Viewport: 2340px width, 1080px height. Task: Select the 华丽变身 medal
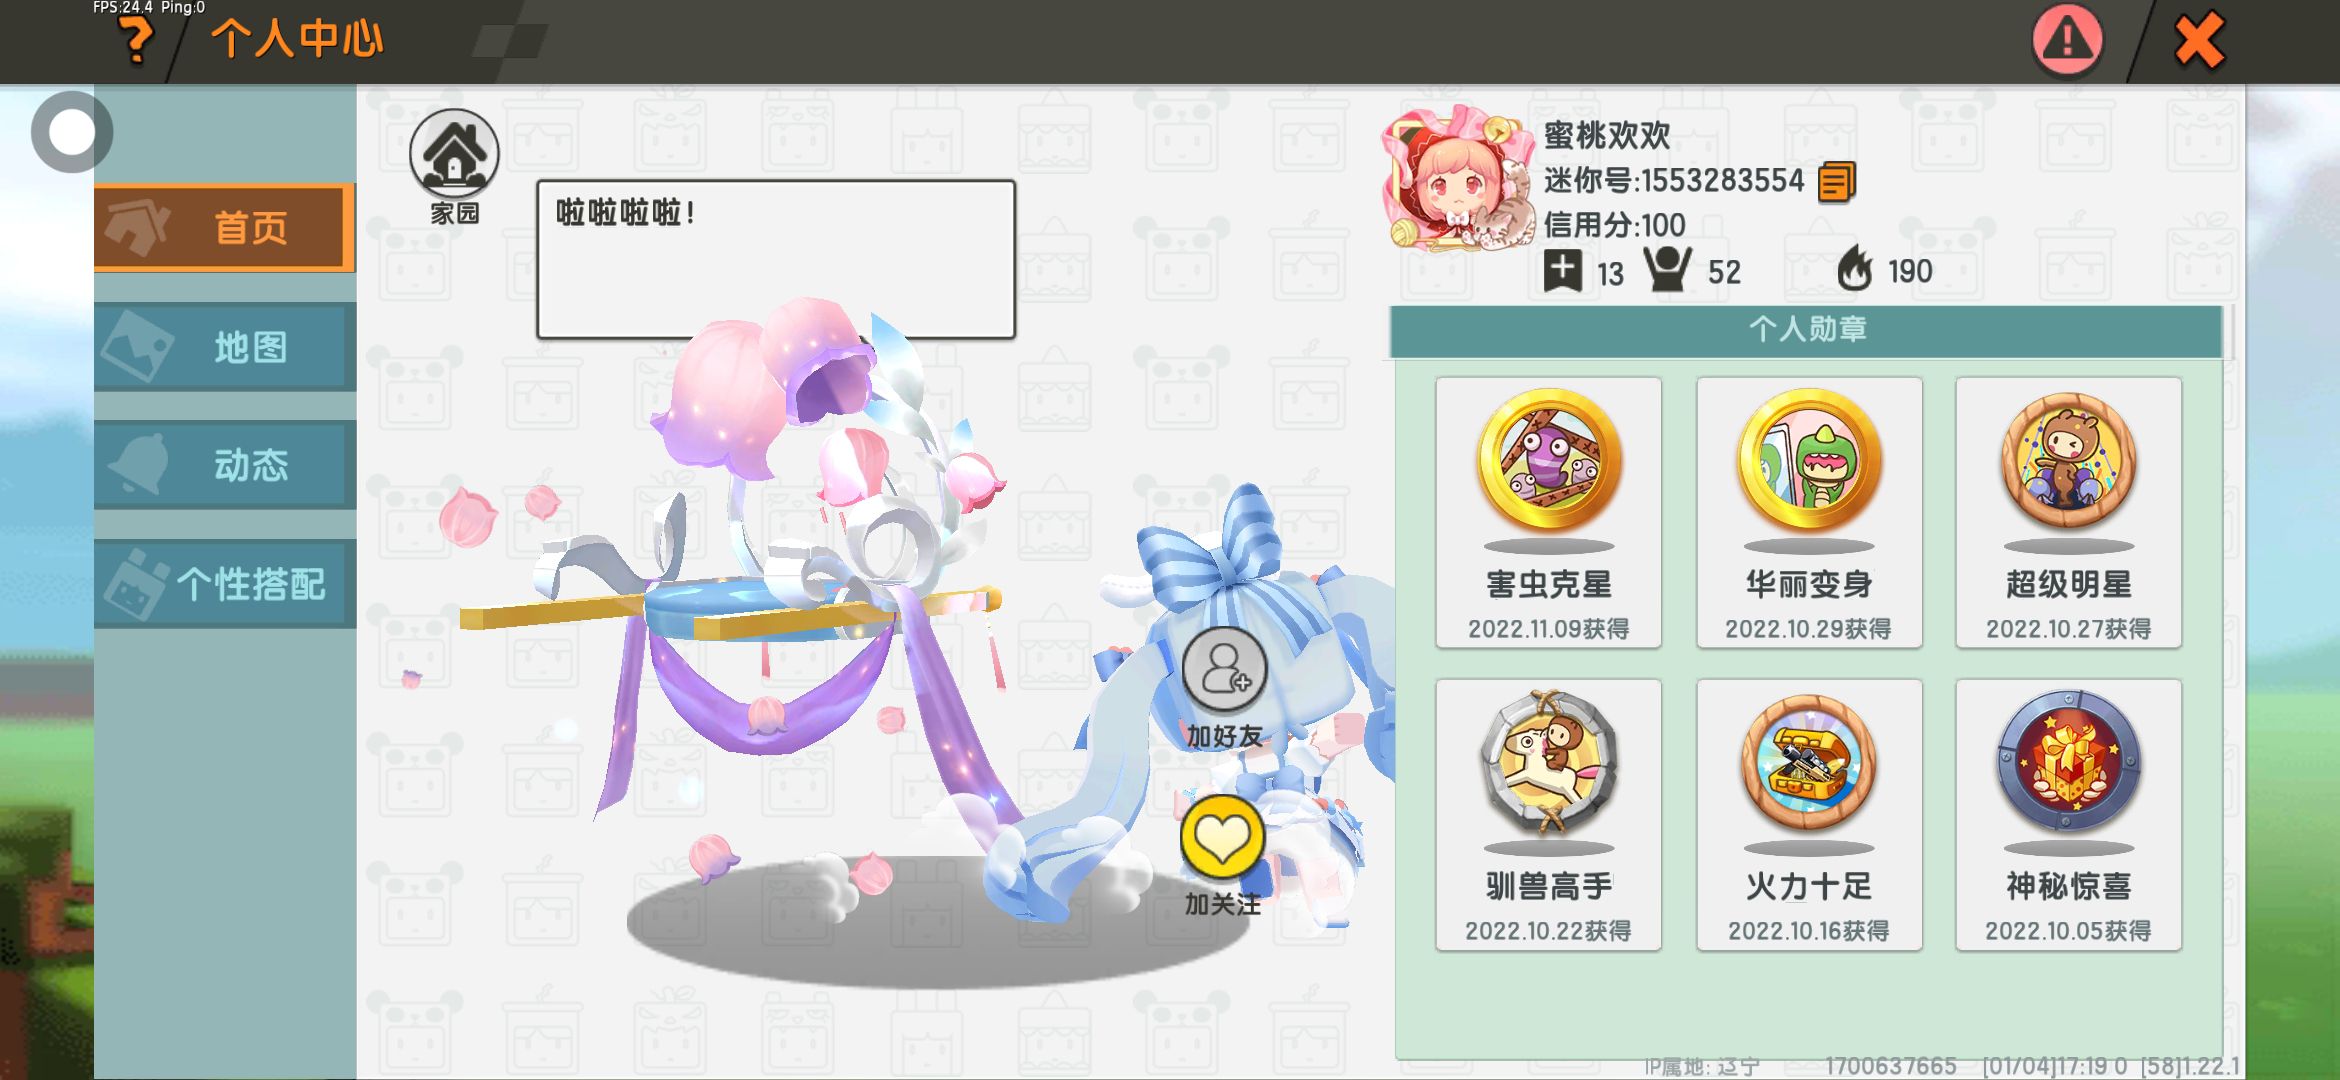(1809, 512)
